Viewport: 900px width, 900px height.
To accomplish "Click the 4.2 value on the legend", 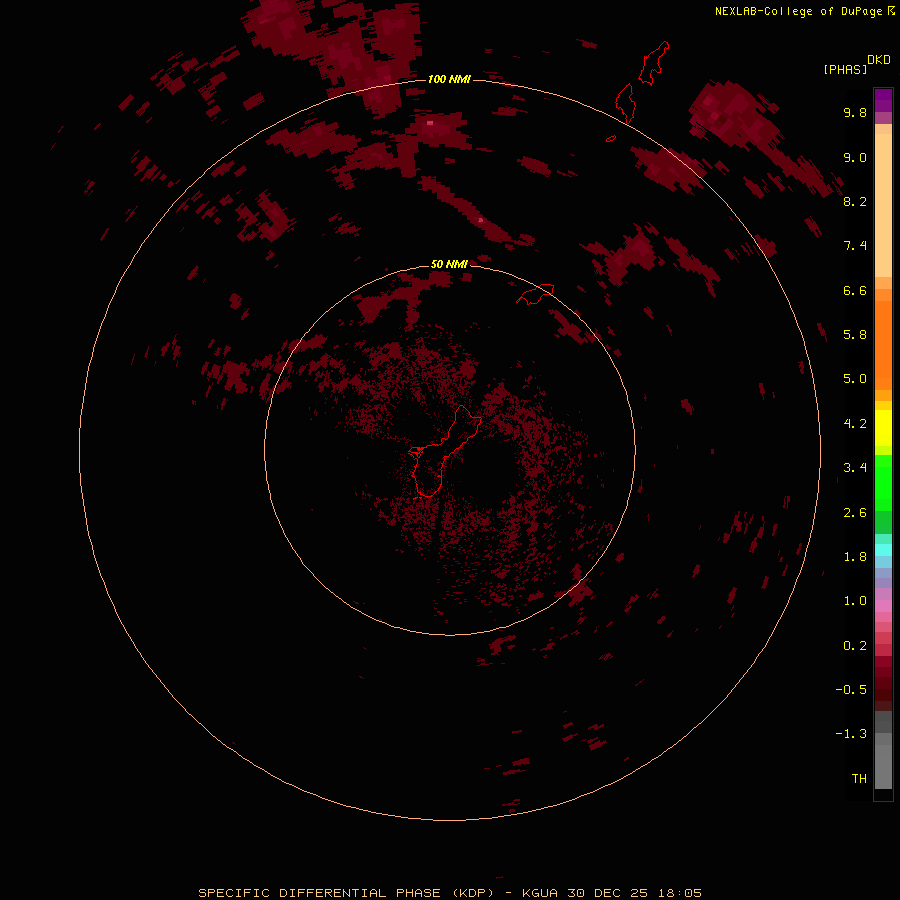I will tap(855, 424).
